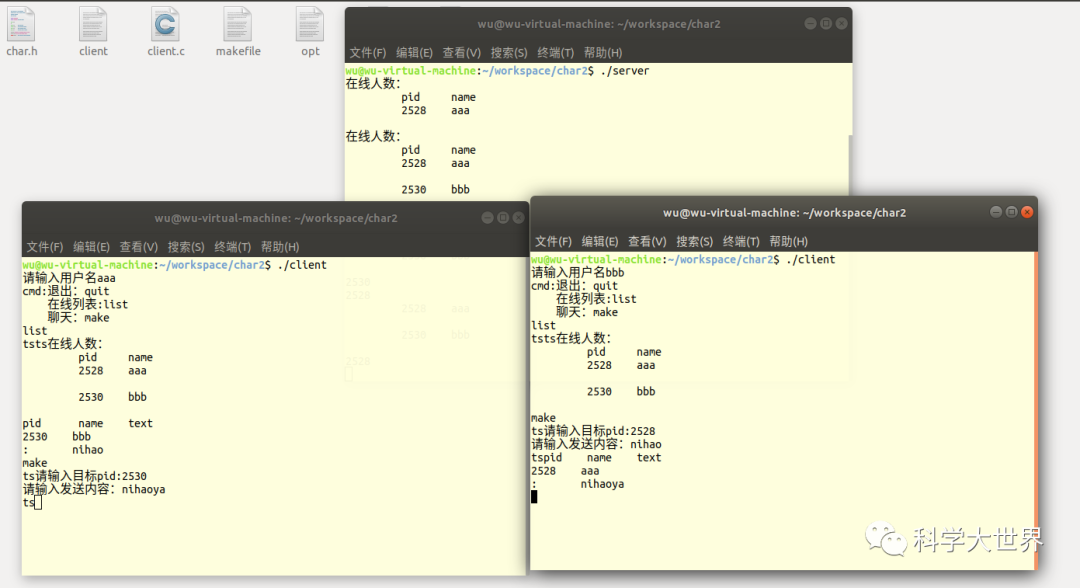Screen dimensions: 1080x588
Task: Open 终端(T) menu in aaa client terminal
Action: pyautogui.click(x=232, y=246)
